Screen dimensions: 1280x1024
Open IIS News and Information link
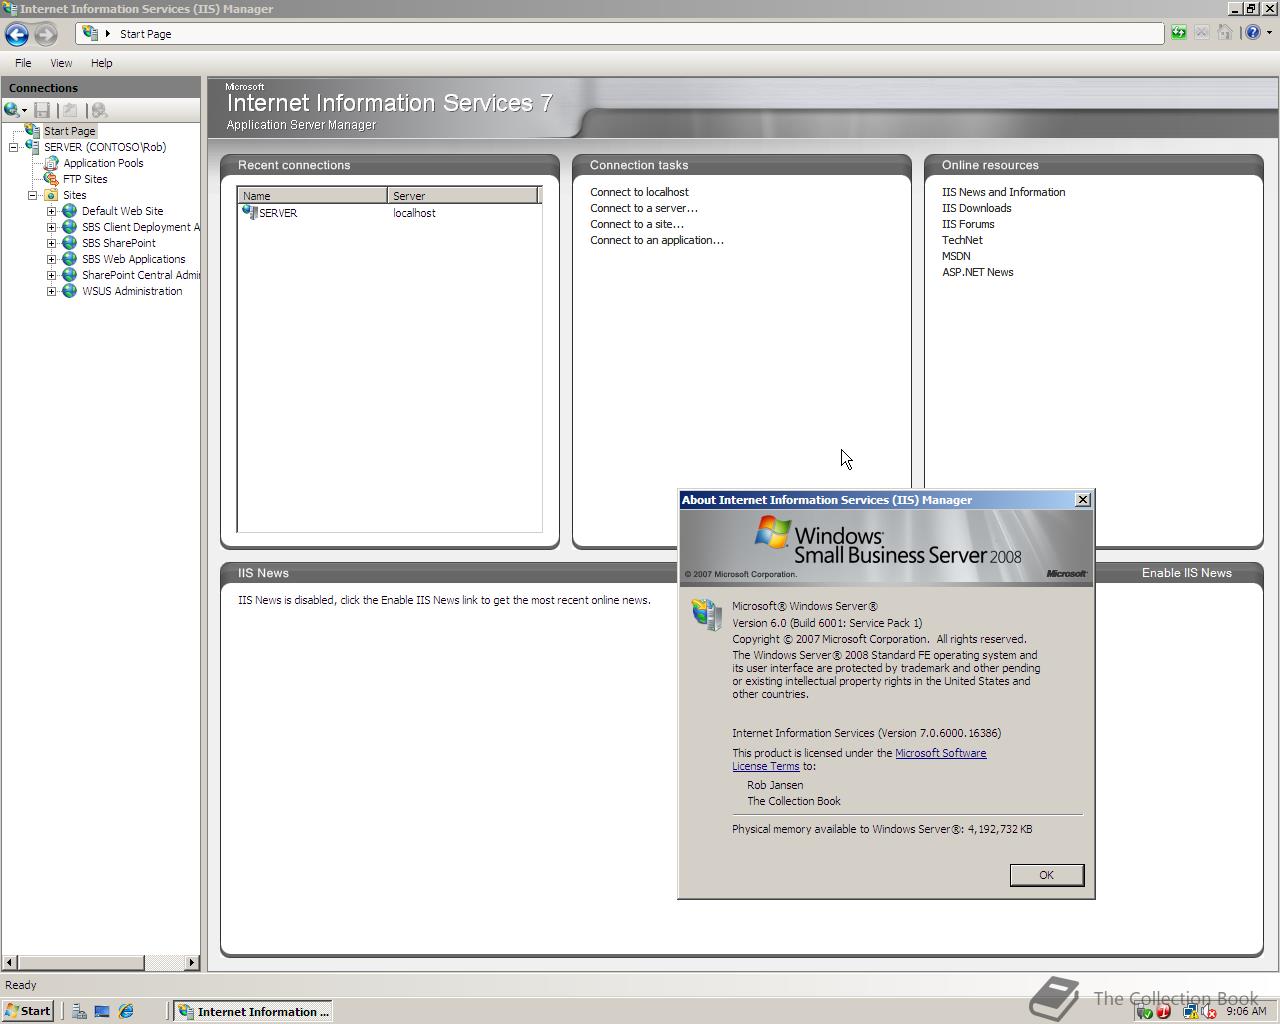click(1003, 192)
